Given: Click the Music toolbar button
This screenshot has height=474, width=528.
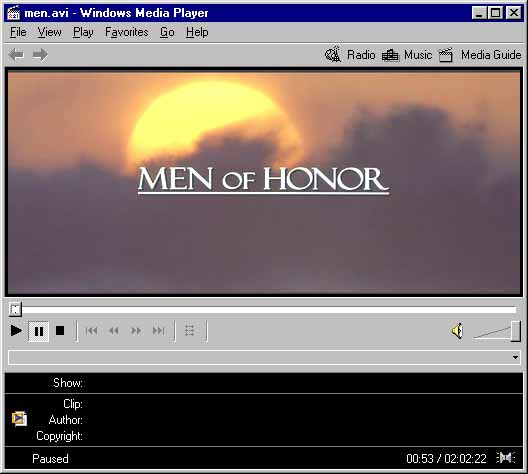Looking at the screenshot, I should coord(407,55).
